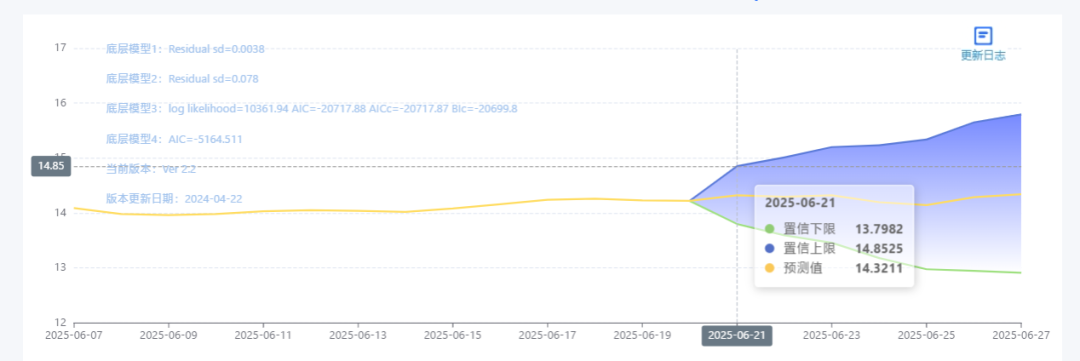
Task: Click the 14.8525 value in the tooltip
Action: (879, 249)
